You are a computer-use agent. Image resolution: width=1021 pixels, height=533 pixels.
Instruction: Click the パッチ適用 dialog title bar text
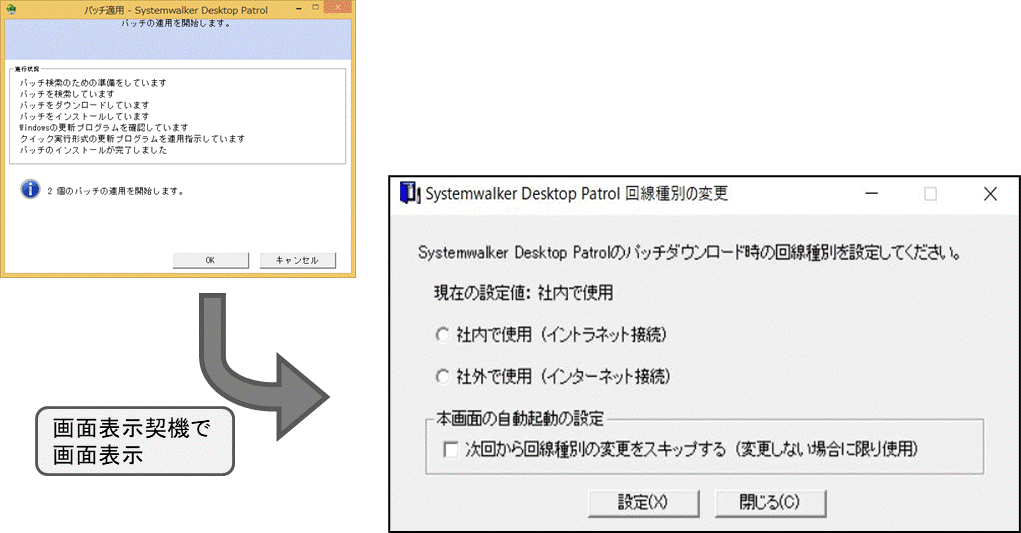(178, 8)
